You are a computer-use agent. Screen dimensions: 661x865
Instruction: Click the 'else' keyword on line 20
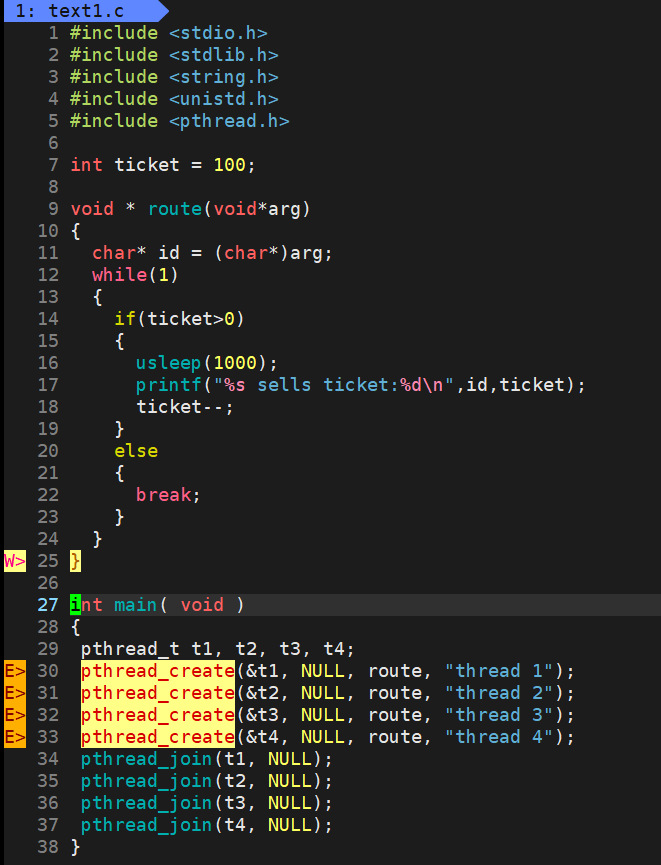pos(136,451)
